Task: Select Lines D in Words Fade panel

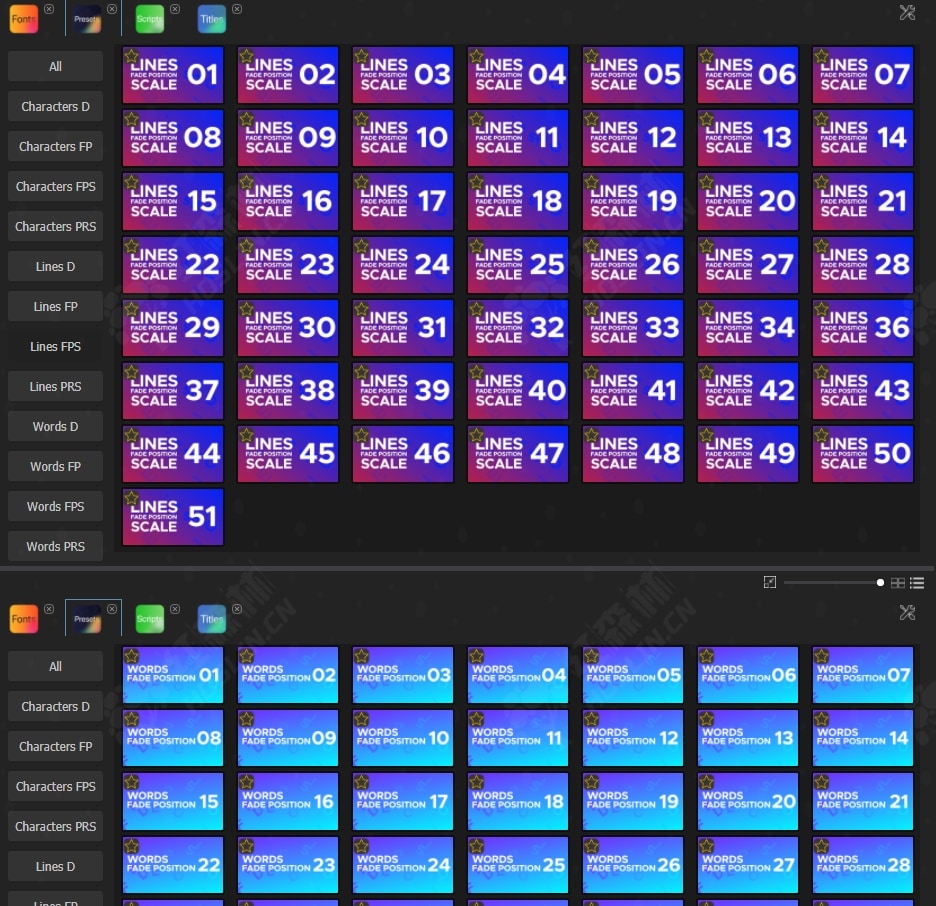Action: (x=56, y=866)
